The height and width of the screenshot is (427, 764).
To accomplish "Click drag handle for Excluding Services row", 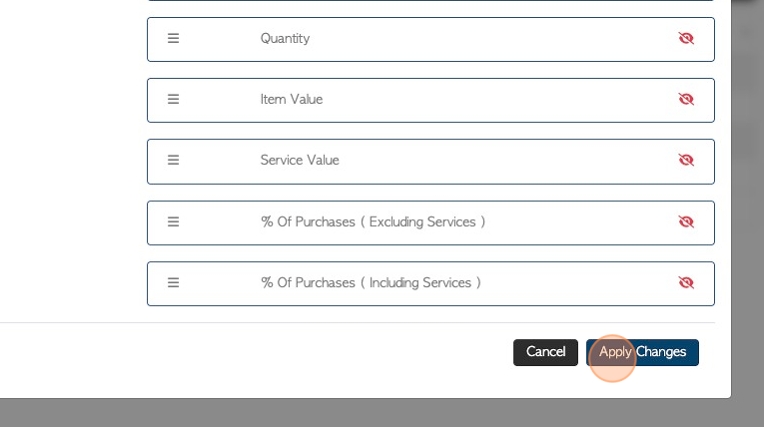I will (173, 222).
